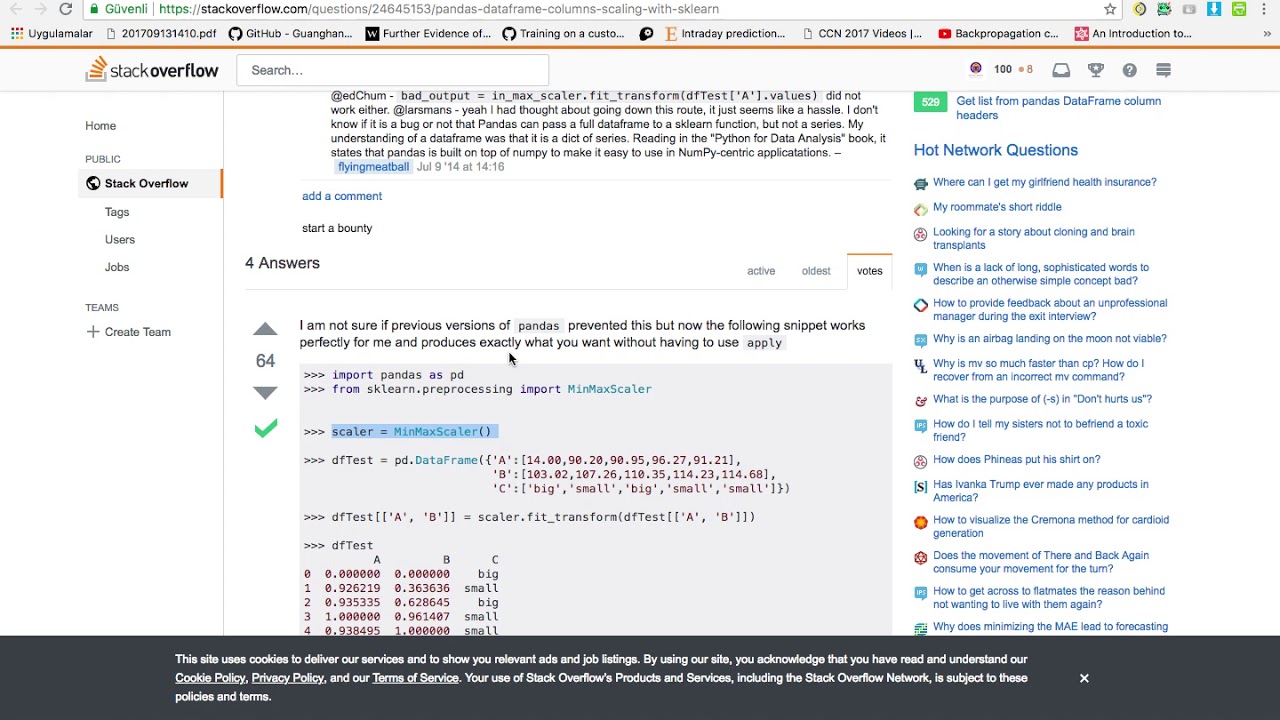Open the Privacy Policy link
Viewport: 1280px width, 720px height.
pyautogui.click(x=288, y=678)
